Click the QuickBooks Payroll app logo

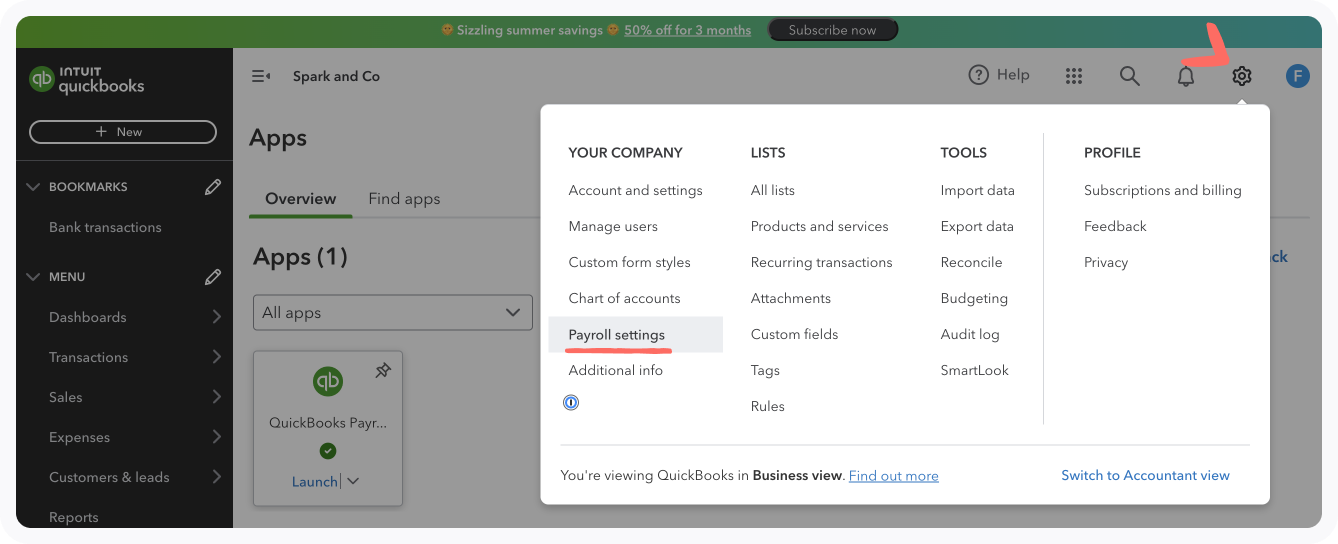coord(328,381)
